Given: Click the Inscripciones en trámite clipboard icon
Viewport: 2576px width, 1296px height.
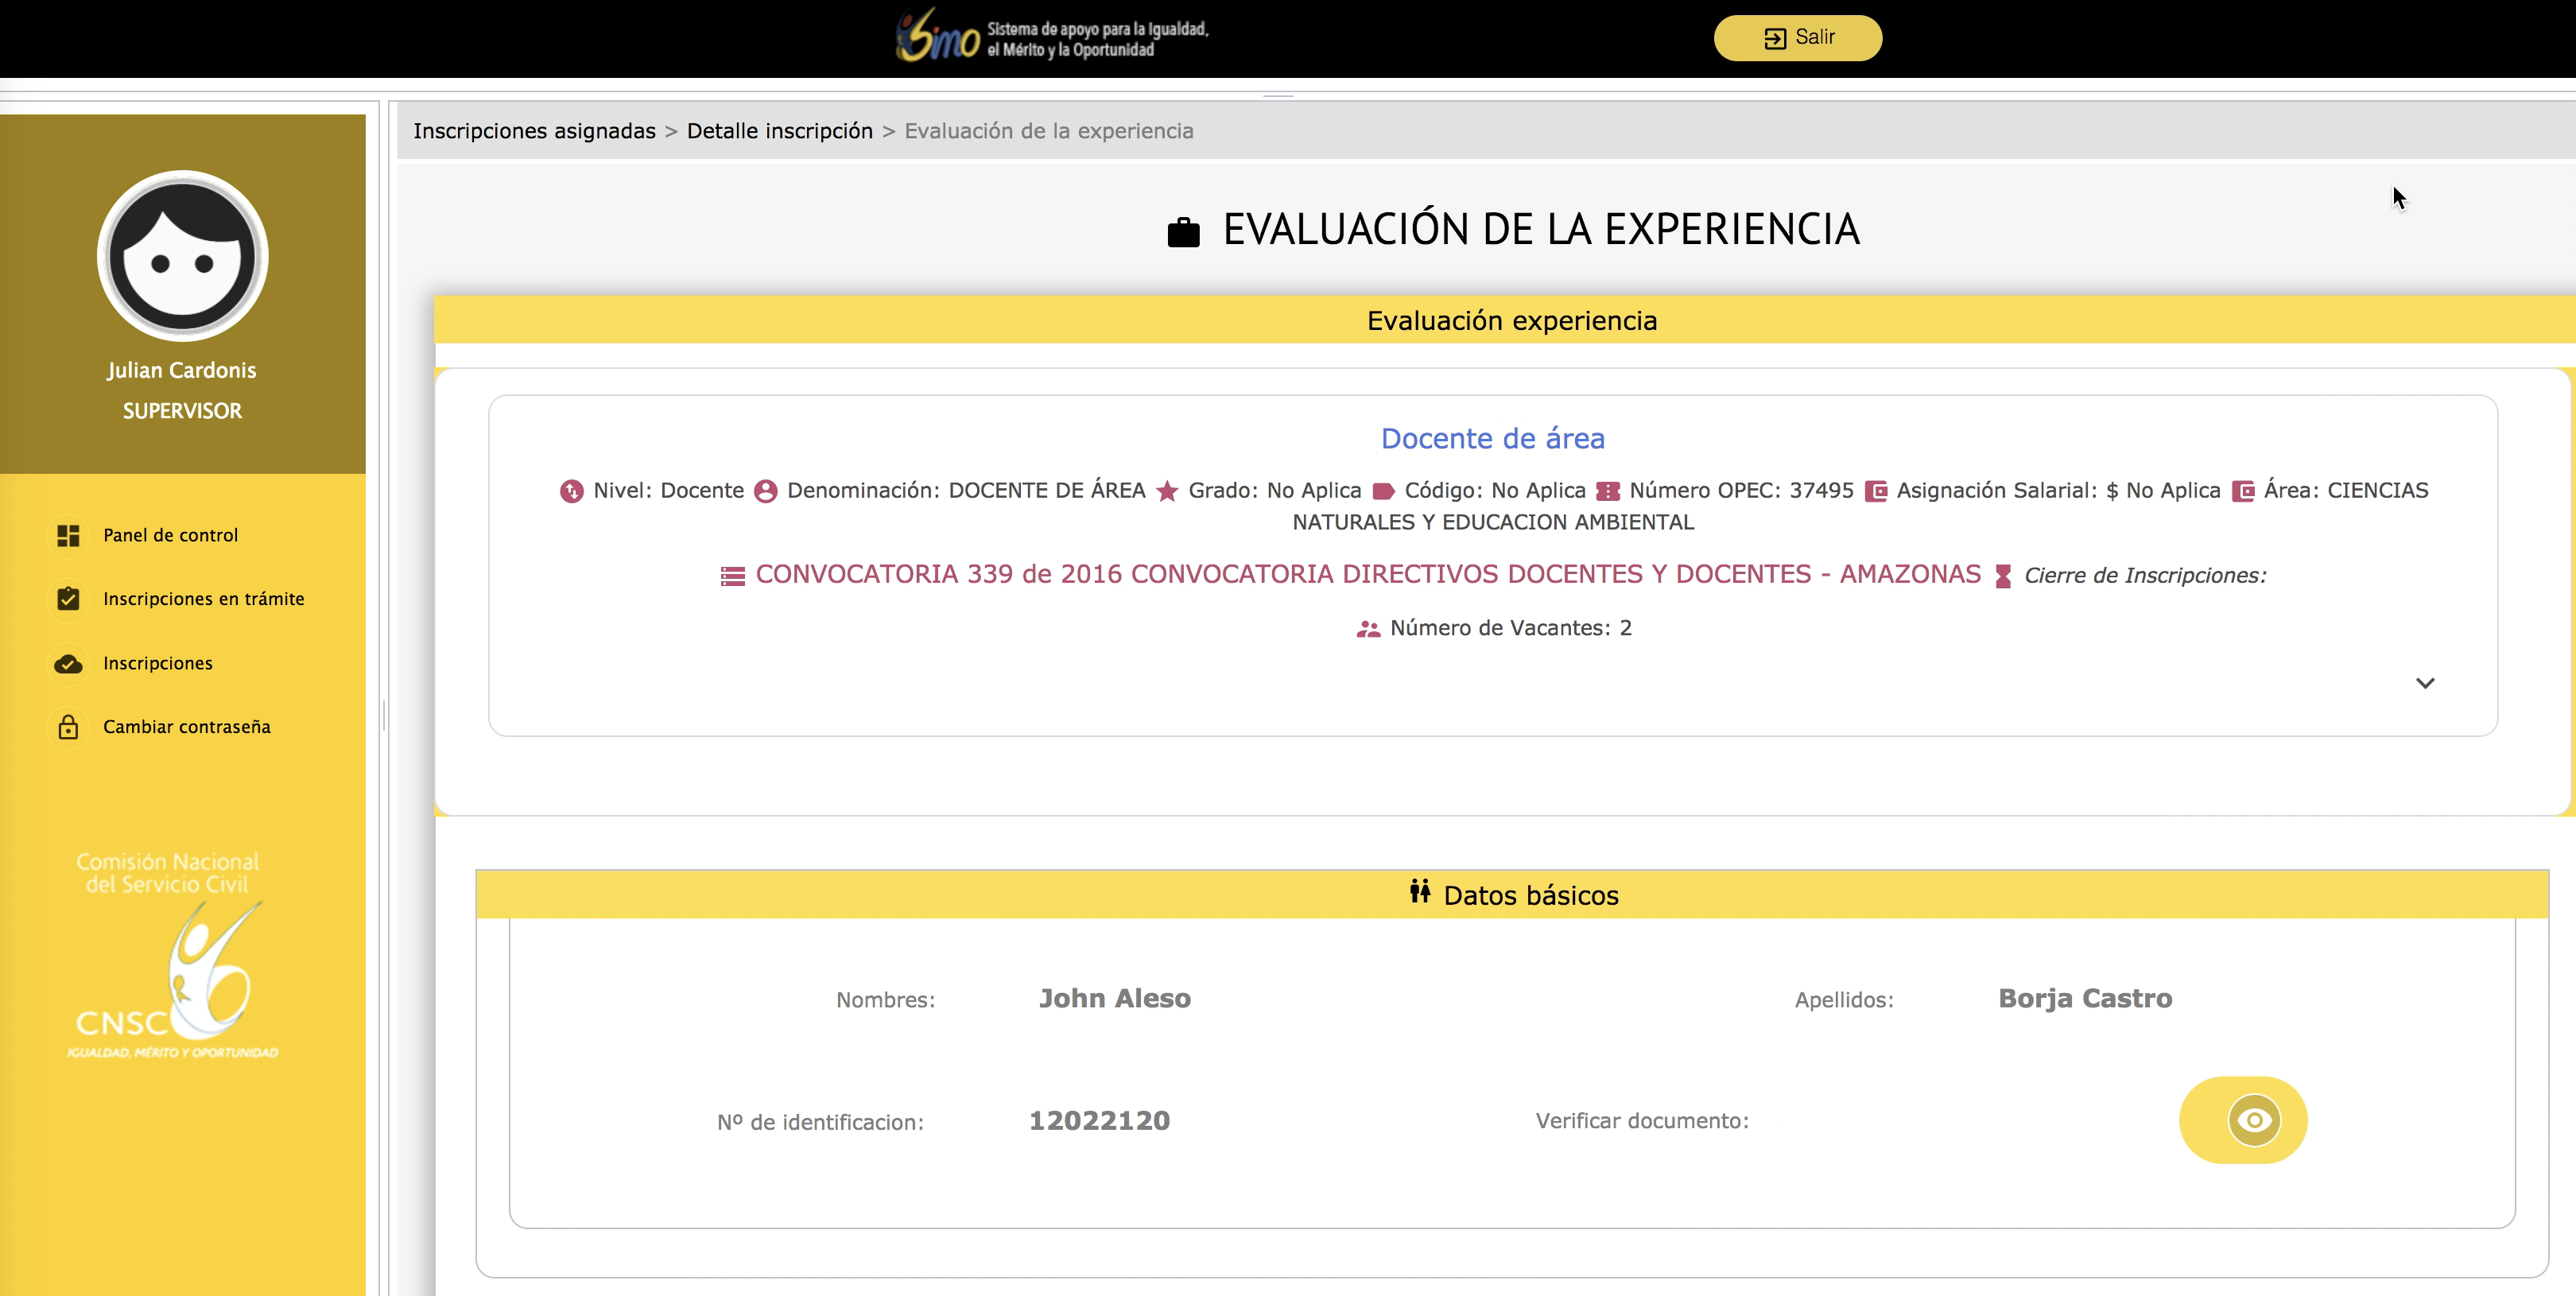Looking at the screenshot, I should (68, 599).
